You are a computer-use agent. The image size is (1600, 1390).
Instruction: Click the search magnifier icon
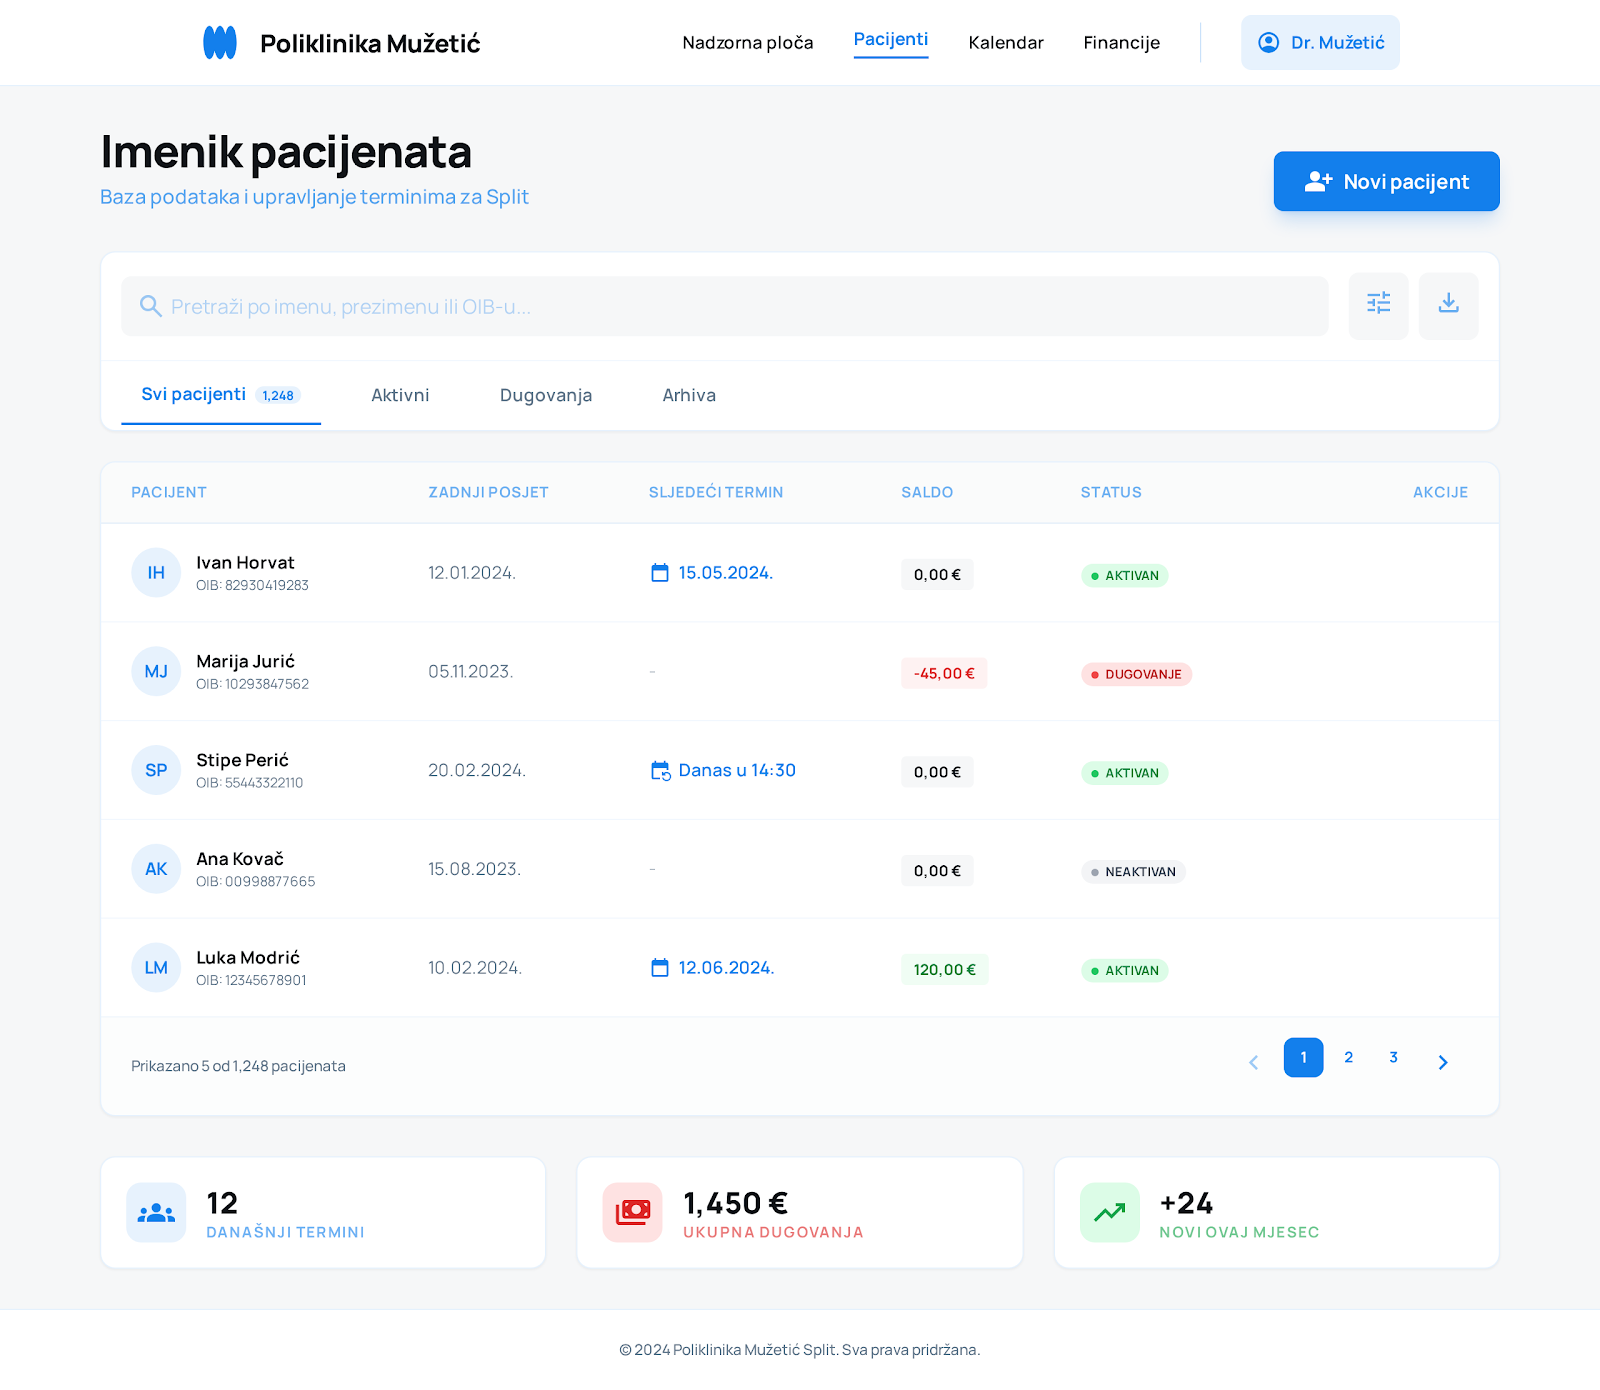pos(151,306)
